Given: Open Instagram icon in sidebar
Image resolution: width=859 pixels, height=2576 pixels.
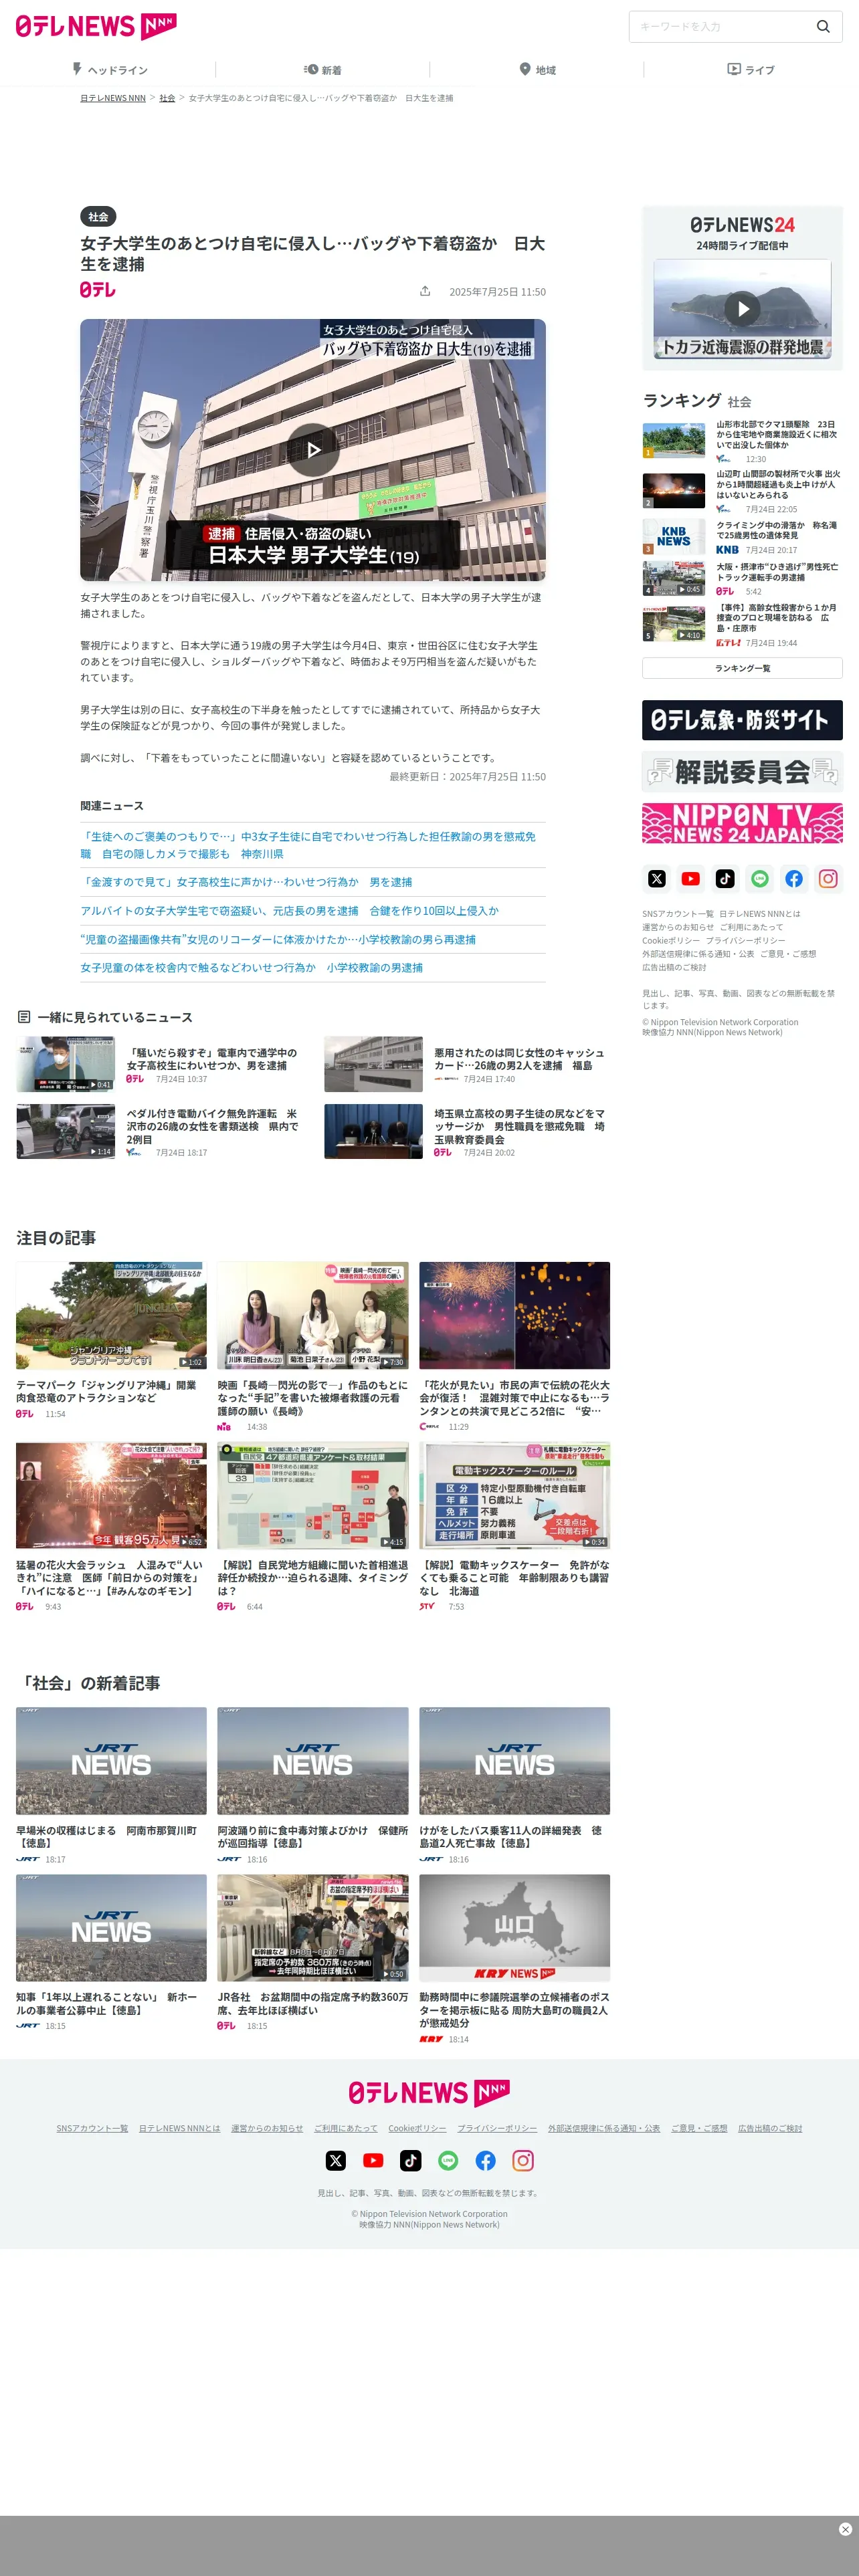Looking at the screenshot, I should click(x=828, y=879).
